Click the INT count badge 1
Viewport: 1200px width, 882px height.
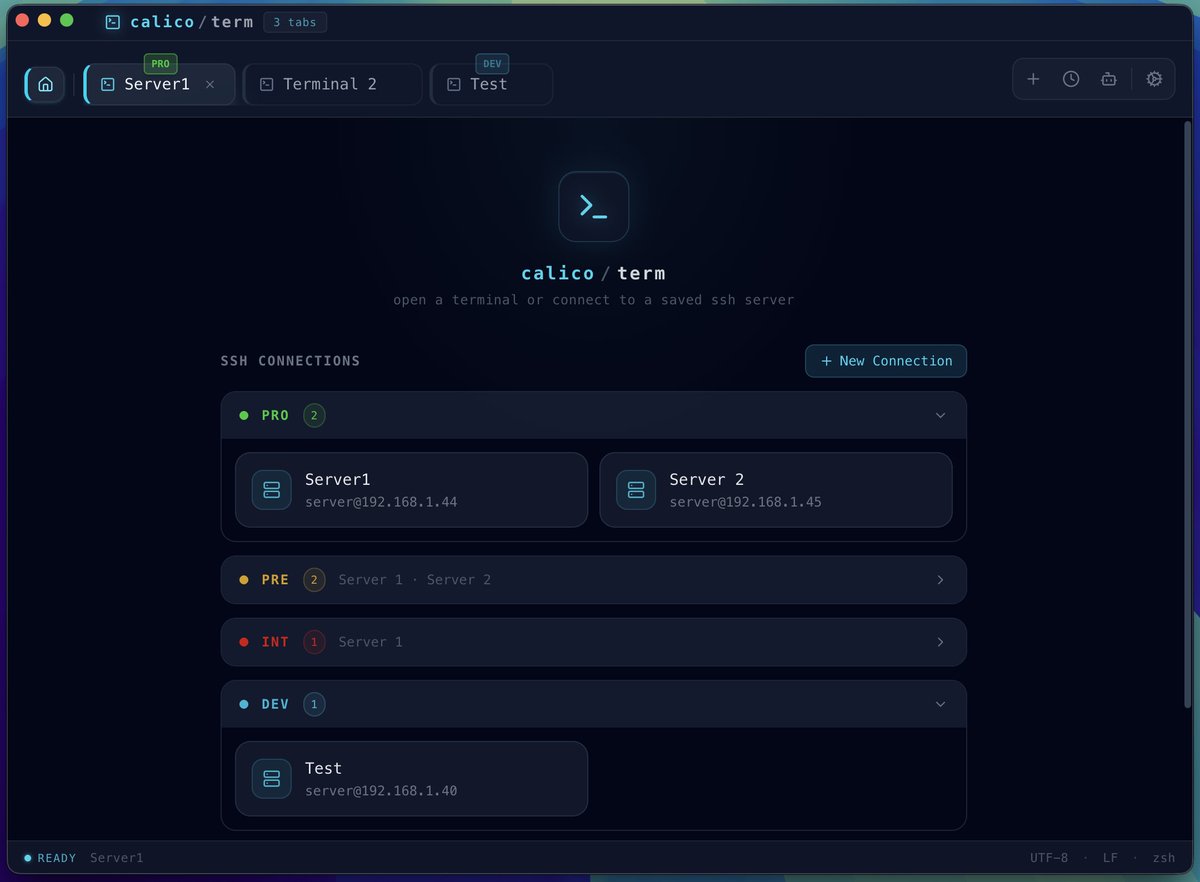(x=314, y=642)
